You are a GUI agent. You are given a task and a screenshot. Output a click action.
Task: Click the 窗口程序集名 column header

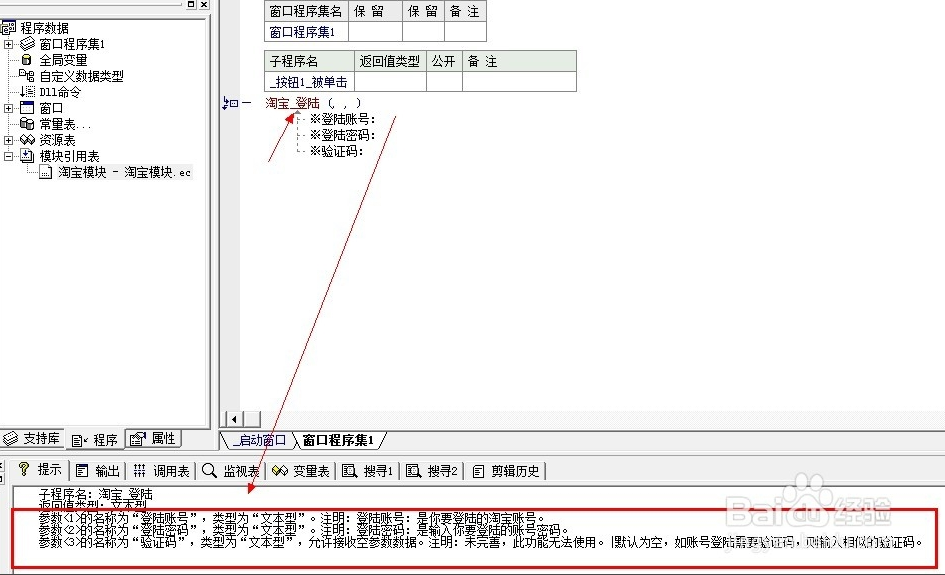[x=306, y=11]
